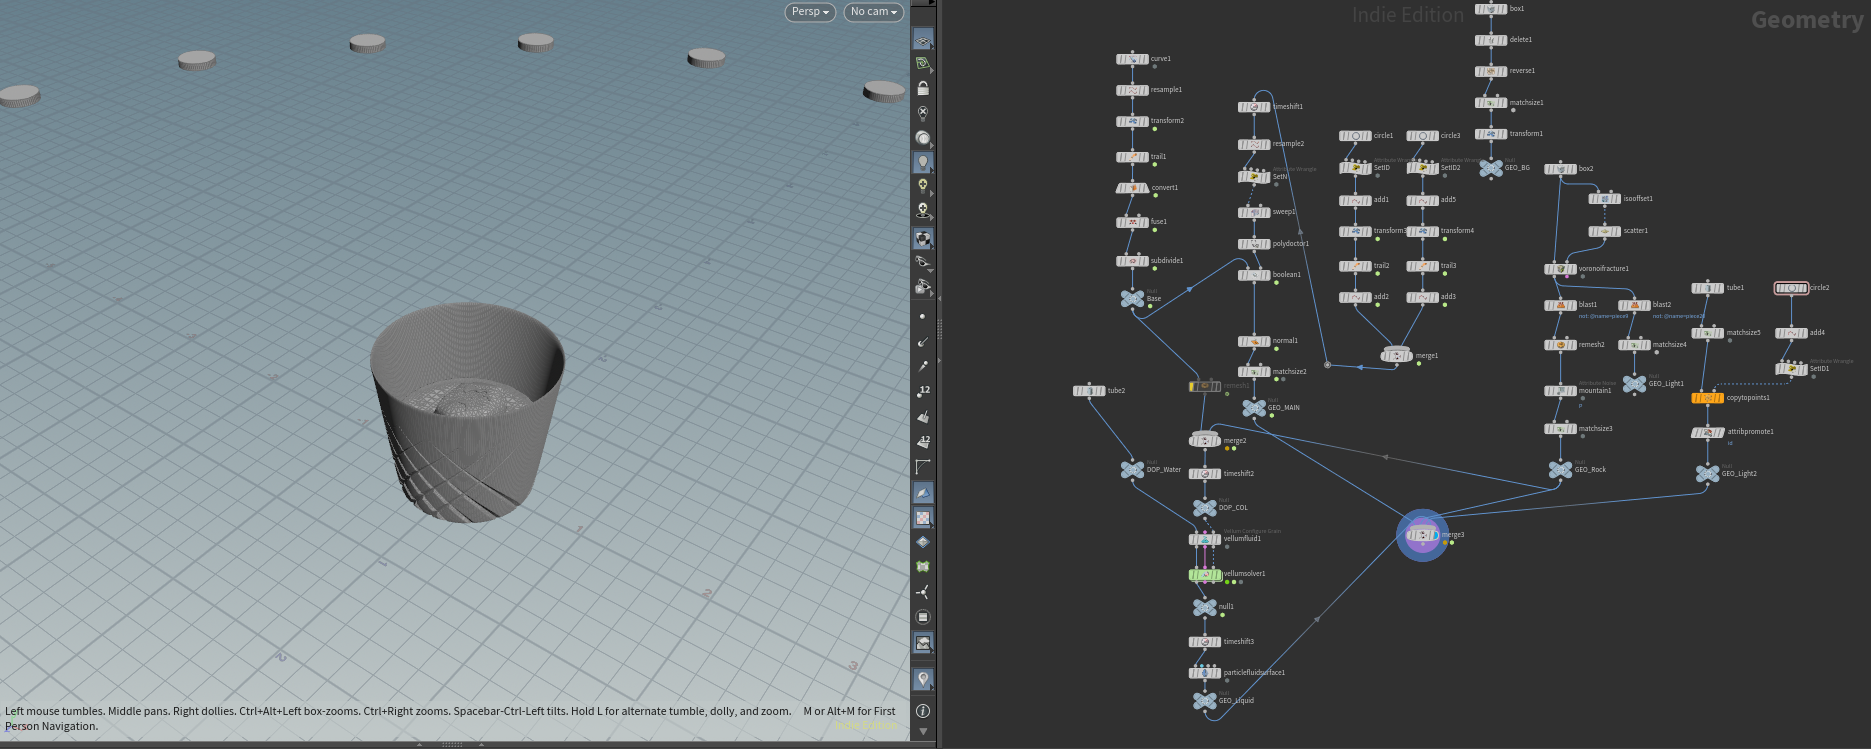Open the No cam camera dropdown
The image size is (1871, 749).
pos(874,12)
